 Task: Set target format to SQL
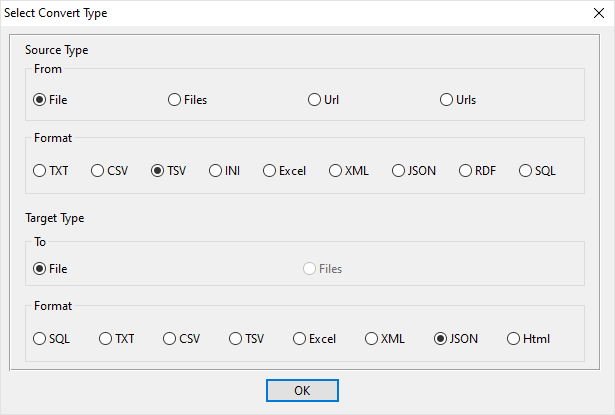pos(40,339)
